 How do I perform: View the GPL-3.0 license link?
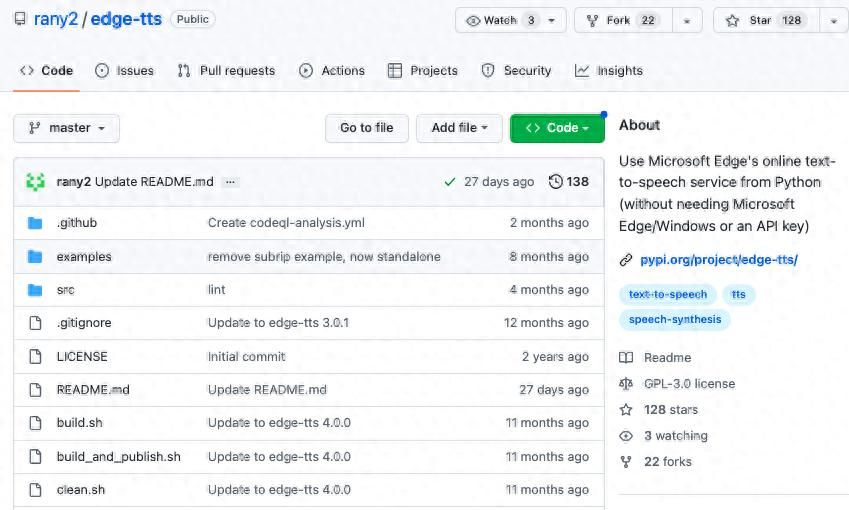point(689,384)
